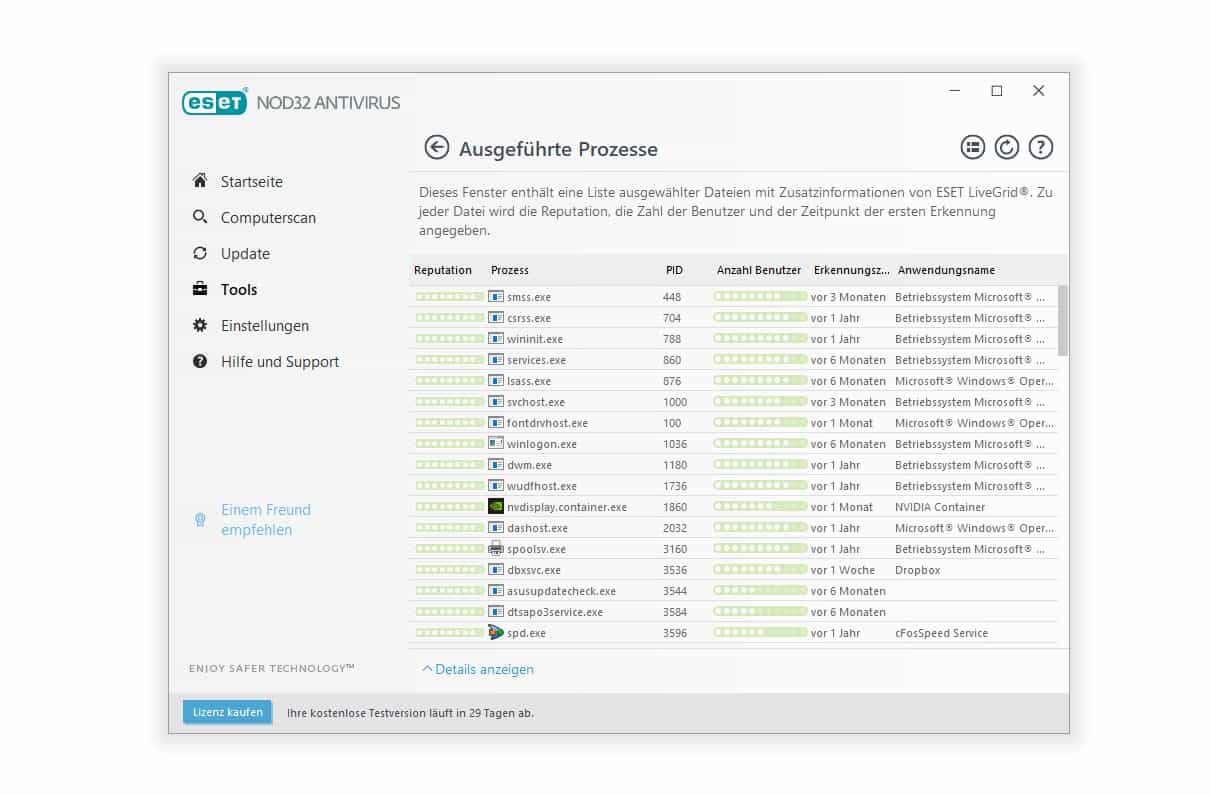
Task: Sort by Anzahl Benutzer column header
Action: (759, 270)
